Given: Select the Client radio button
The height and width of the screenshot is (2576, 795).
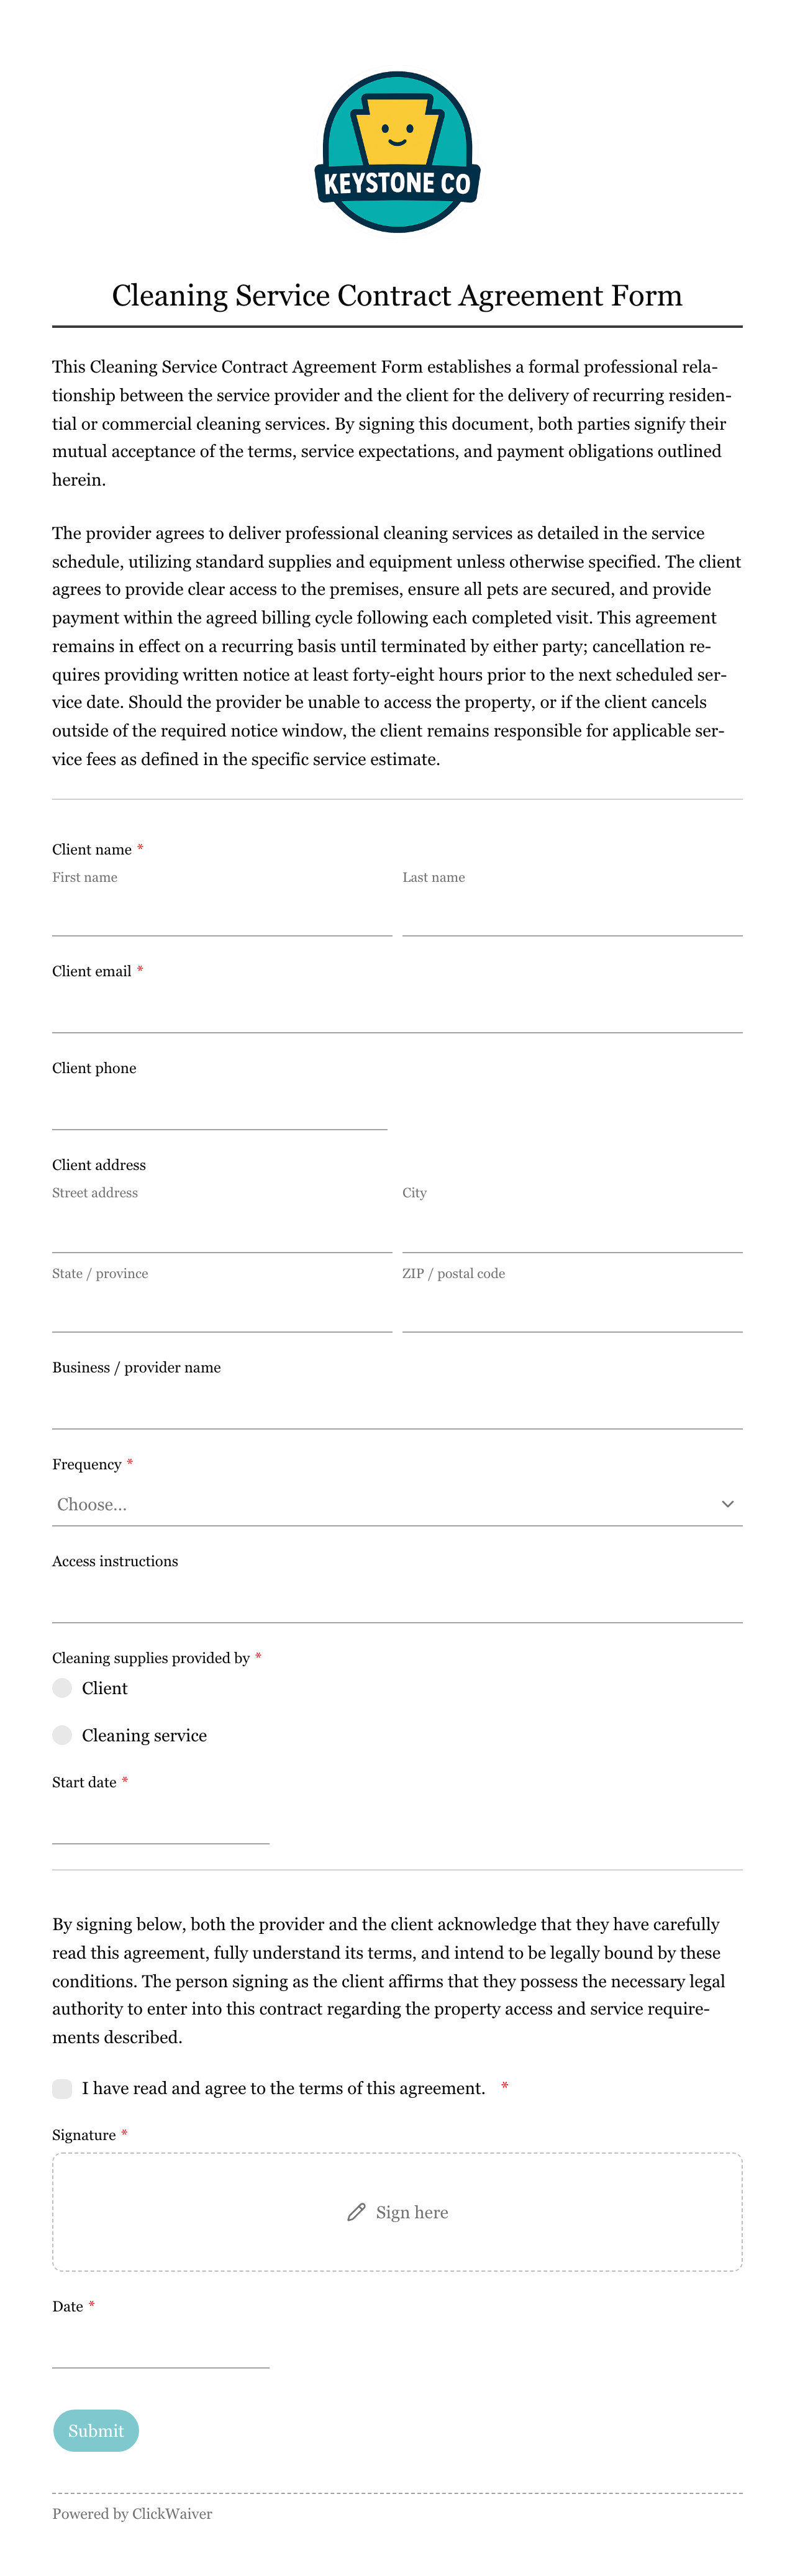Looking at the screenshot, I should click(62, 1688).
